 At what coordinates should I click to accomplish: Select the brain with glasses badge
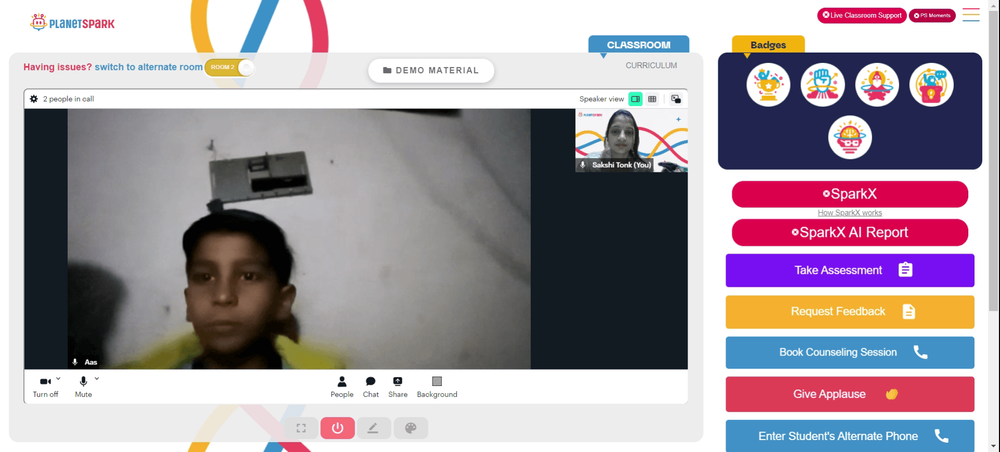(850, 137)
